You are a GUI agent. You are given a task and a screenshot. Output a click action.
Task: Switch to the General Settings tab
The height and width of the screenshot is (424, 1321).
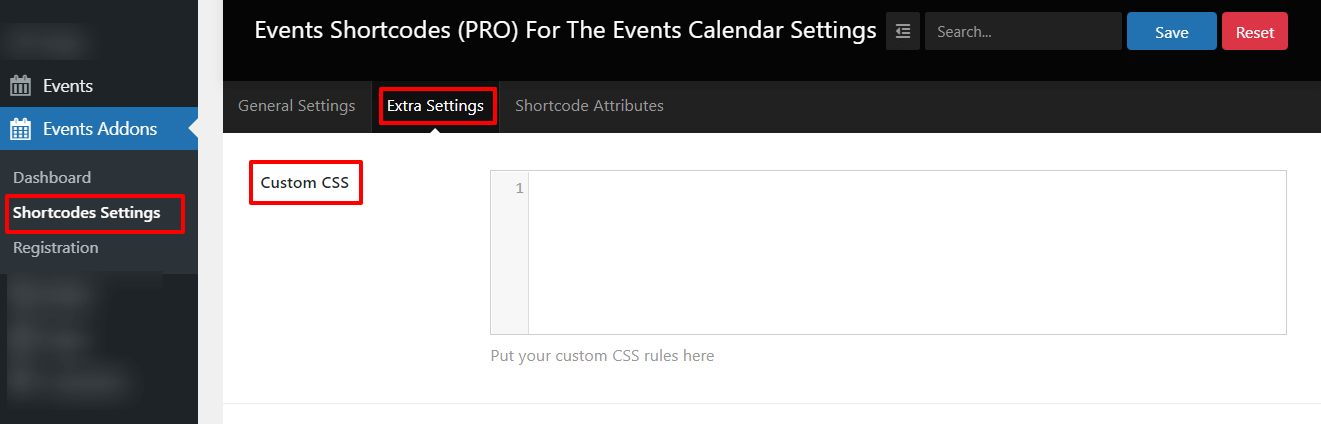(296, 106)
